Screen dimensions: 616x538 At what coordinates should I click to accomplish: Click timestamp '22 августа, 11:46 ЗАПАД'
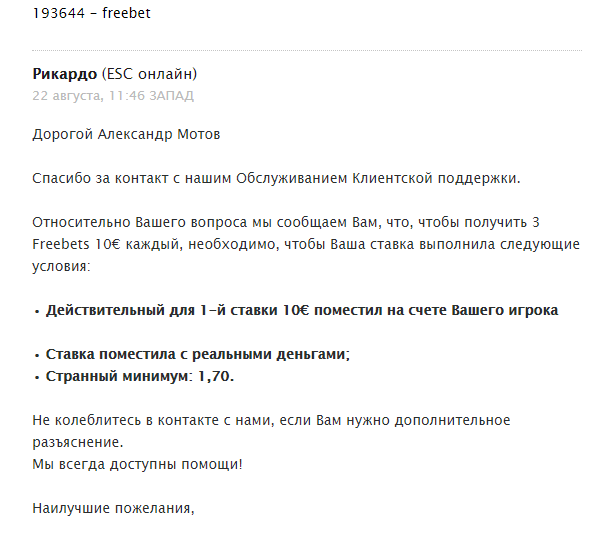coord(113,96)
